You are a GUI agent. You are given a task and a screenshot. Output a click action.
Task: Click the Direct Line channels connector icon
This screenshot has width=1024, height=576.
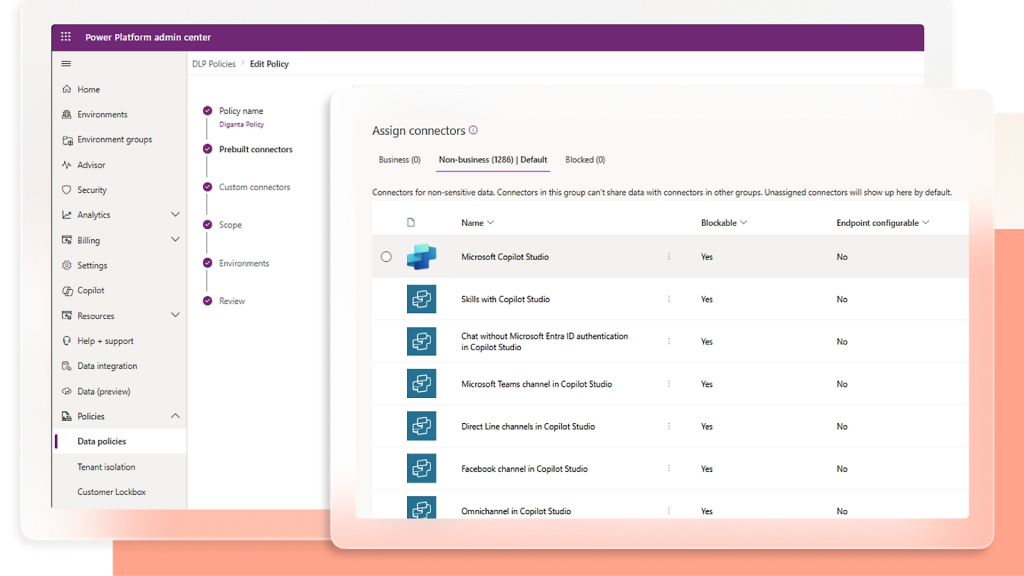point(421,426)
